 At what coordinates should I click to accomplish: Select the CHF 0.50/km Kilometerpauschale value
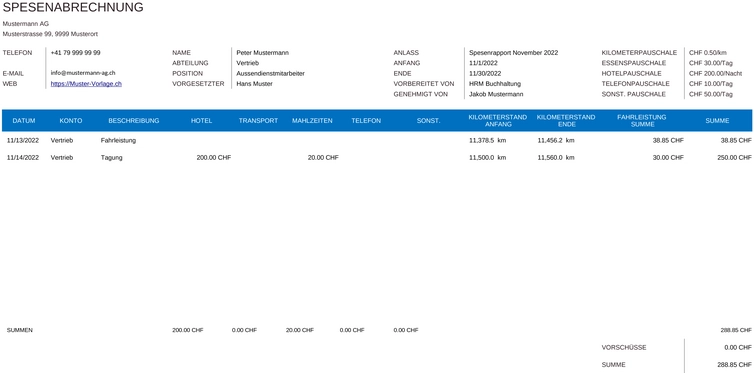coord(708,53)
